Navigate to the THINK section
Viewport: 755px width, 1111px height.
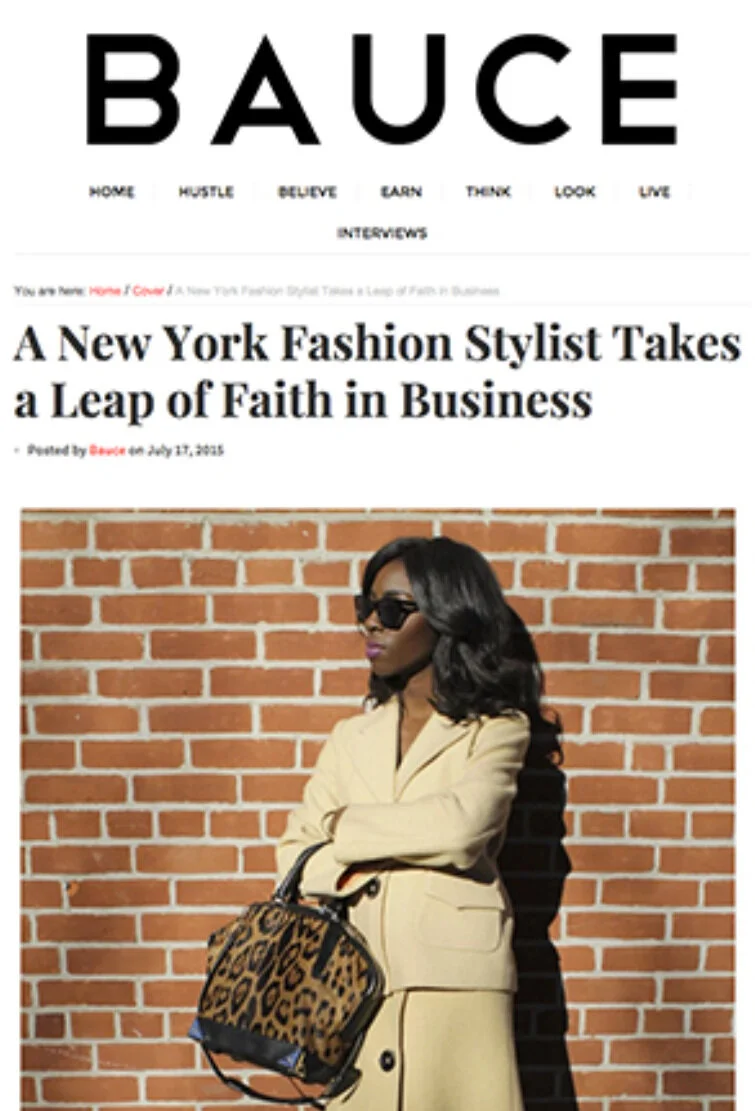[x=488, y=191]
